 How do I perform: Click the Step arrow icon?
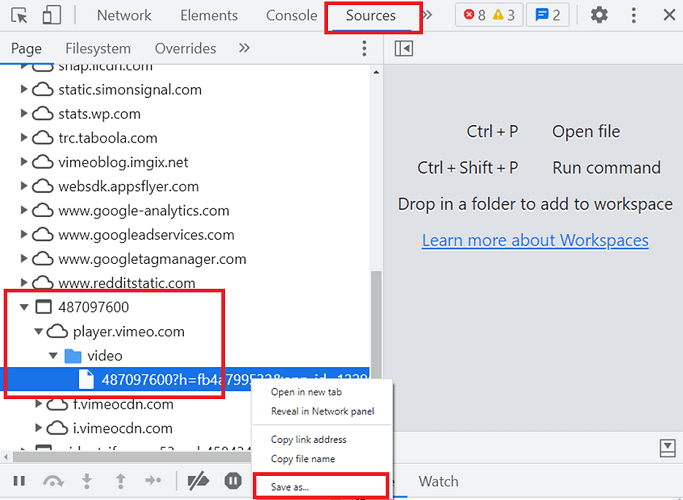coord(153,481)
